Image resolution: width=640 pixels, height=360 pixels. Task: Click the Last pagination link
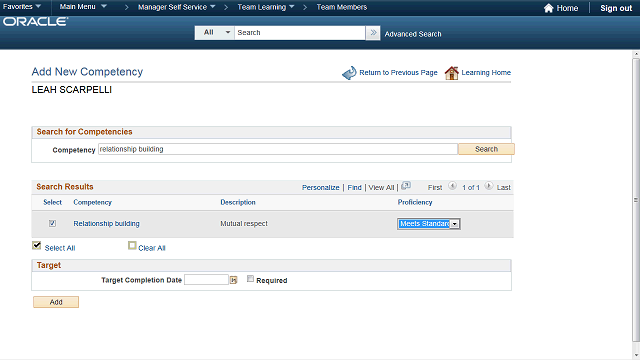coord(504,187)
